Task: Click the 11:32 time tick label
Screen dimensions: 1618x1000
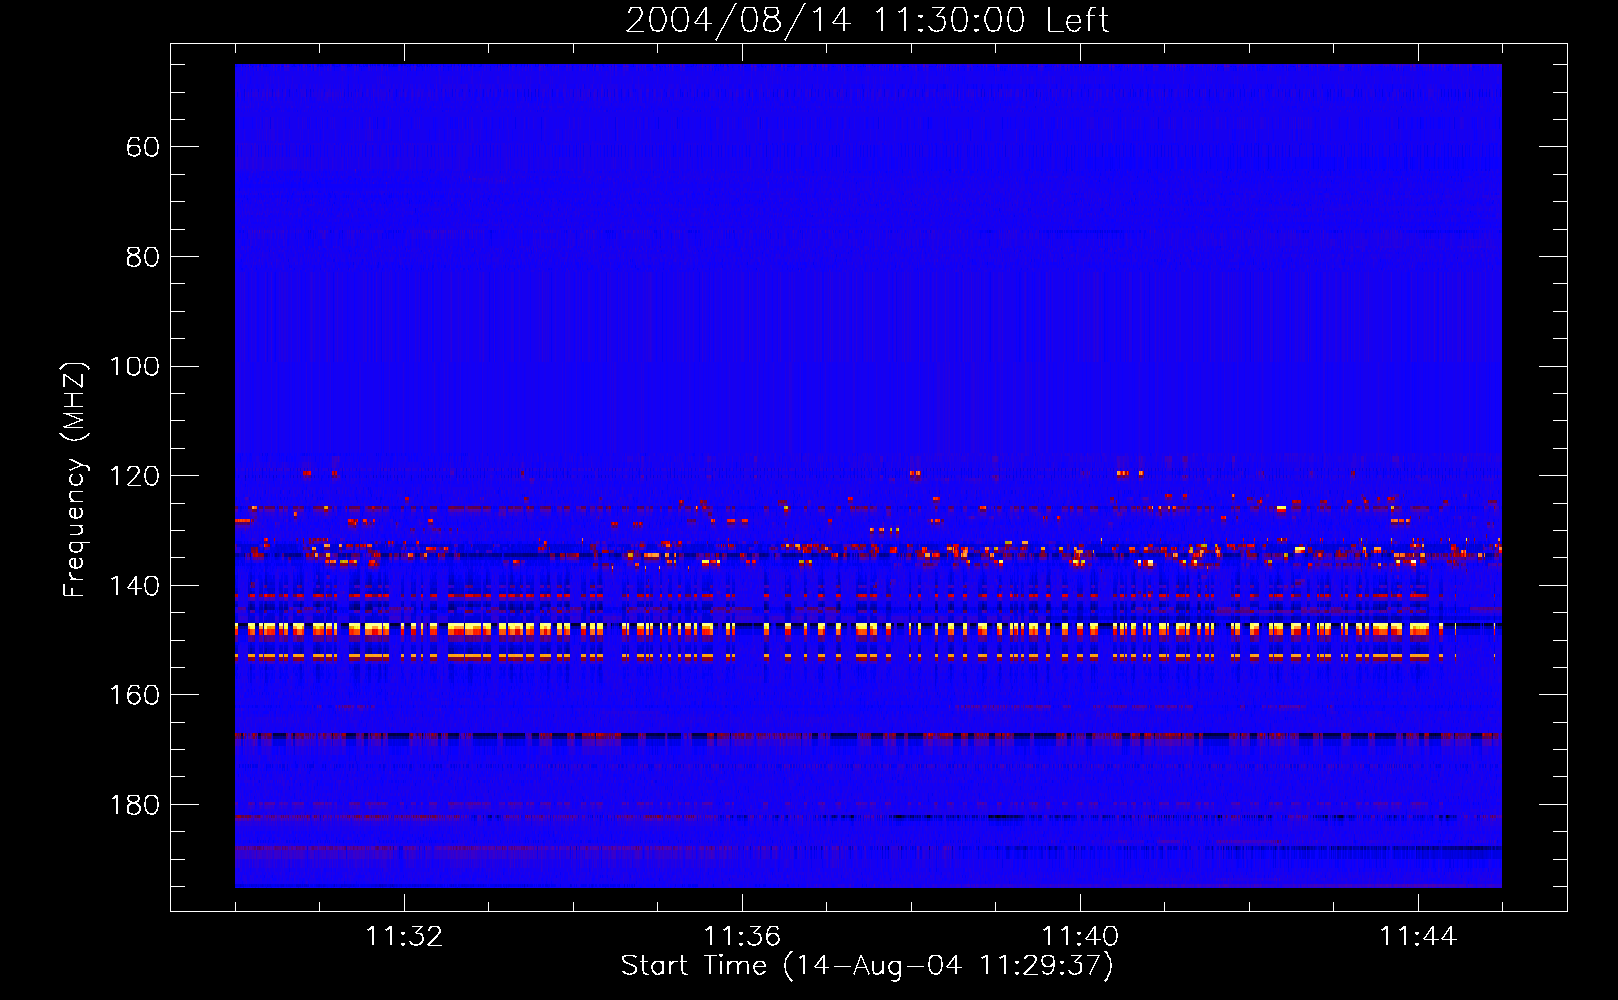Action: click(x=404, y=937)
